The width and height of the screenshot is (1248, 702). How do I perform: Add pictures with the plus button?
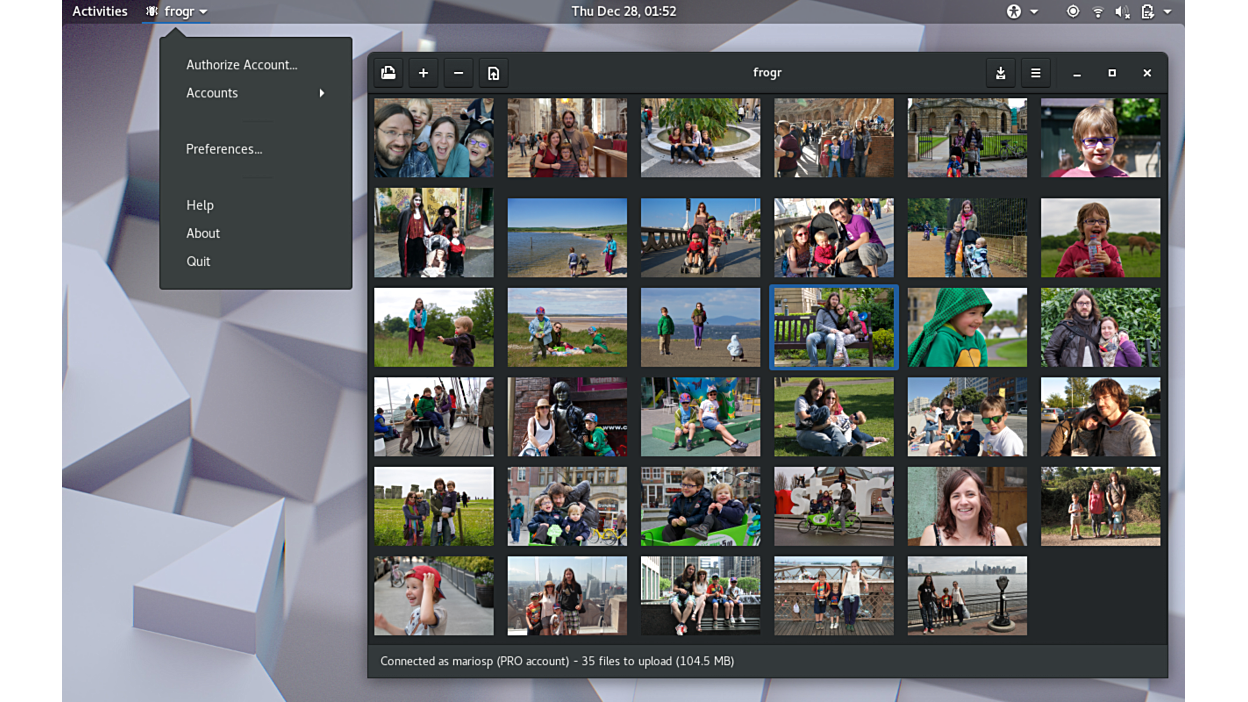coord(423,73)
